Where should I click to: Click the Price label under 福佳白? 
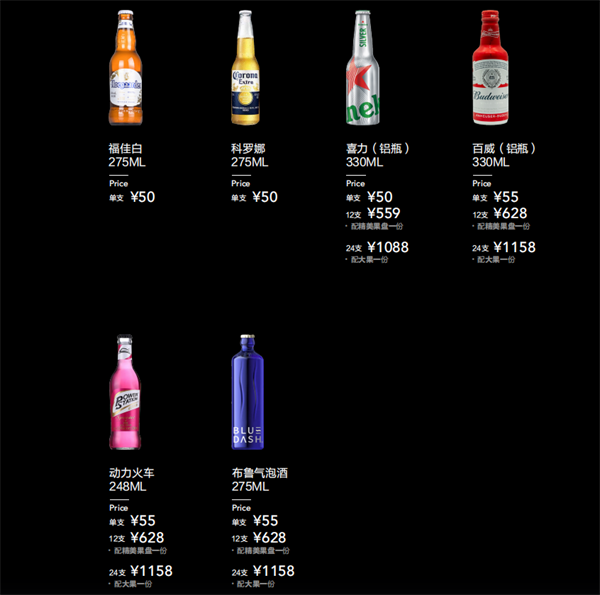tap(119, 184)
